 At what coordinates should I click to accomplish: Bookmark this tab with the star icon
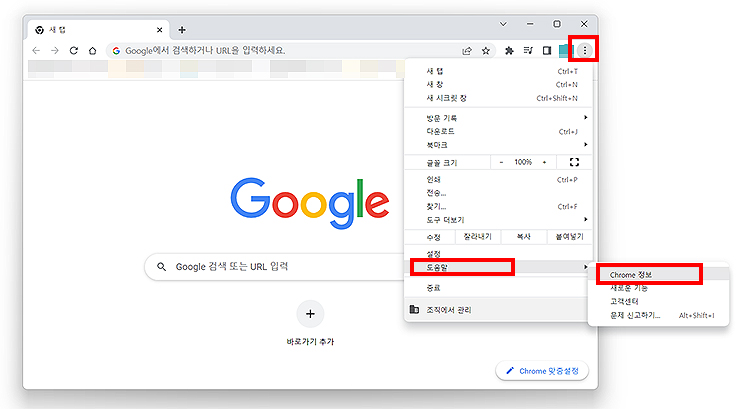[x=486, y=50]
